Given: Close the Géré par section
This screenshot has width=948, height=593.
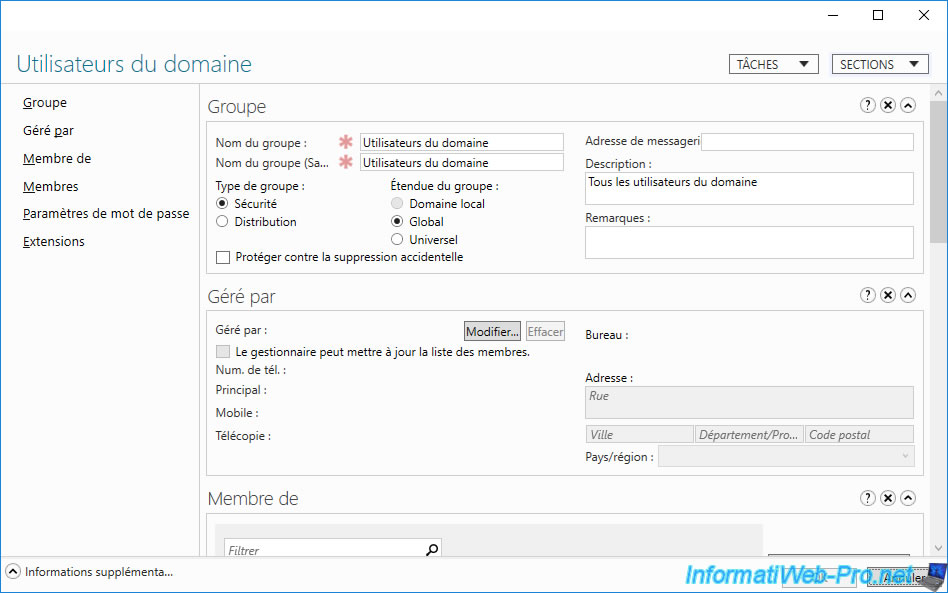Looking at the screenshot, I should point(887,295).
